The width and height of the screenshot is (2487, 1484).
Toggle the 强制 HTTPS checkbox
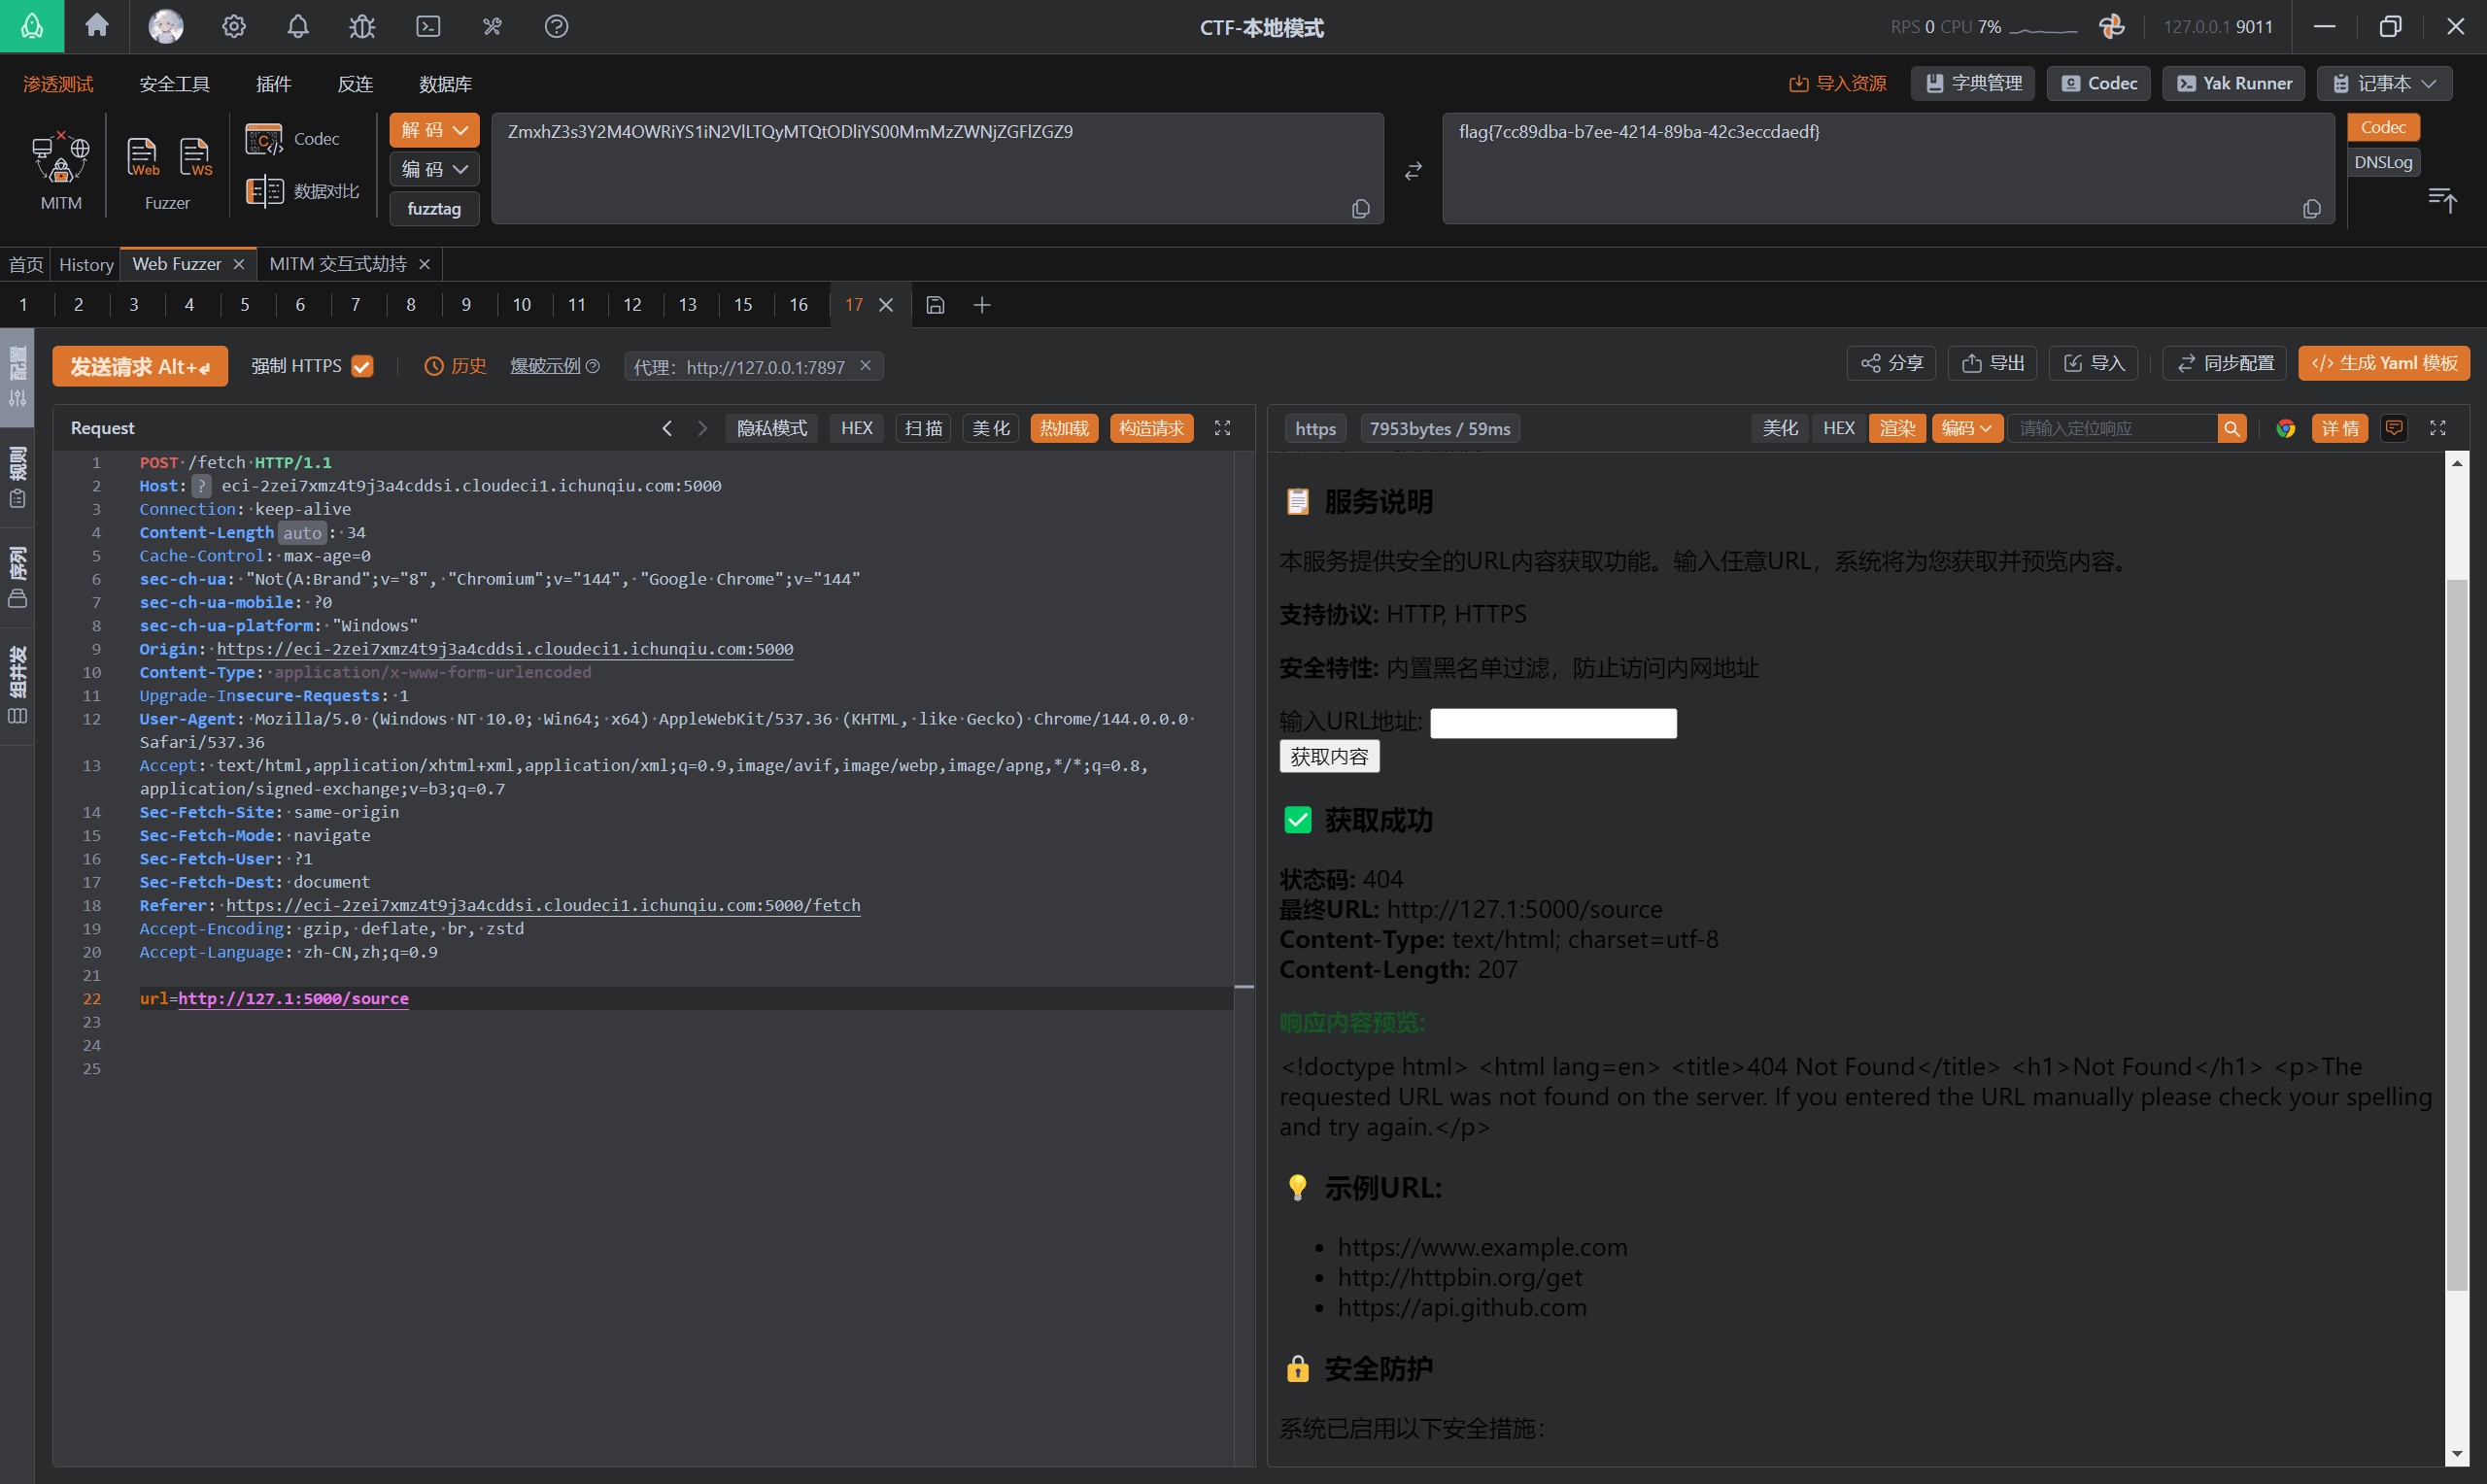[362, 366]
